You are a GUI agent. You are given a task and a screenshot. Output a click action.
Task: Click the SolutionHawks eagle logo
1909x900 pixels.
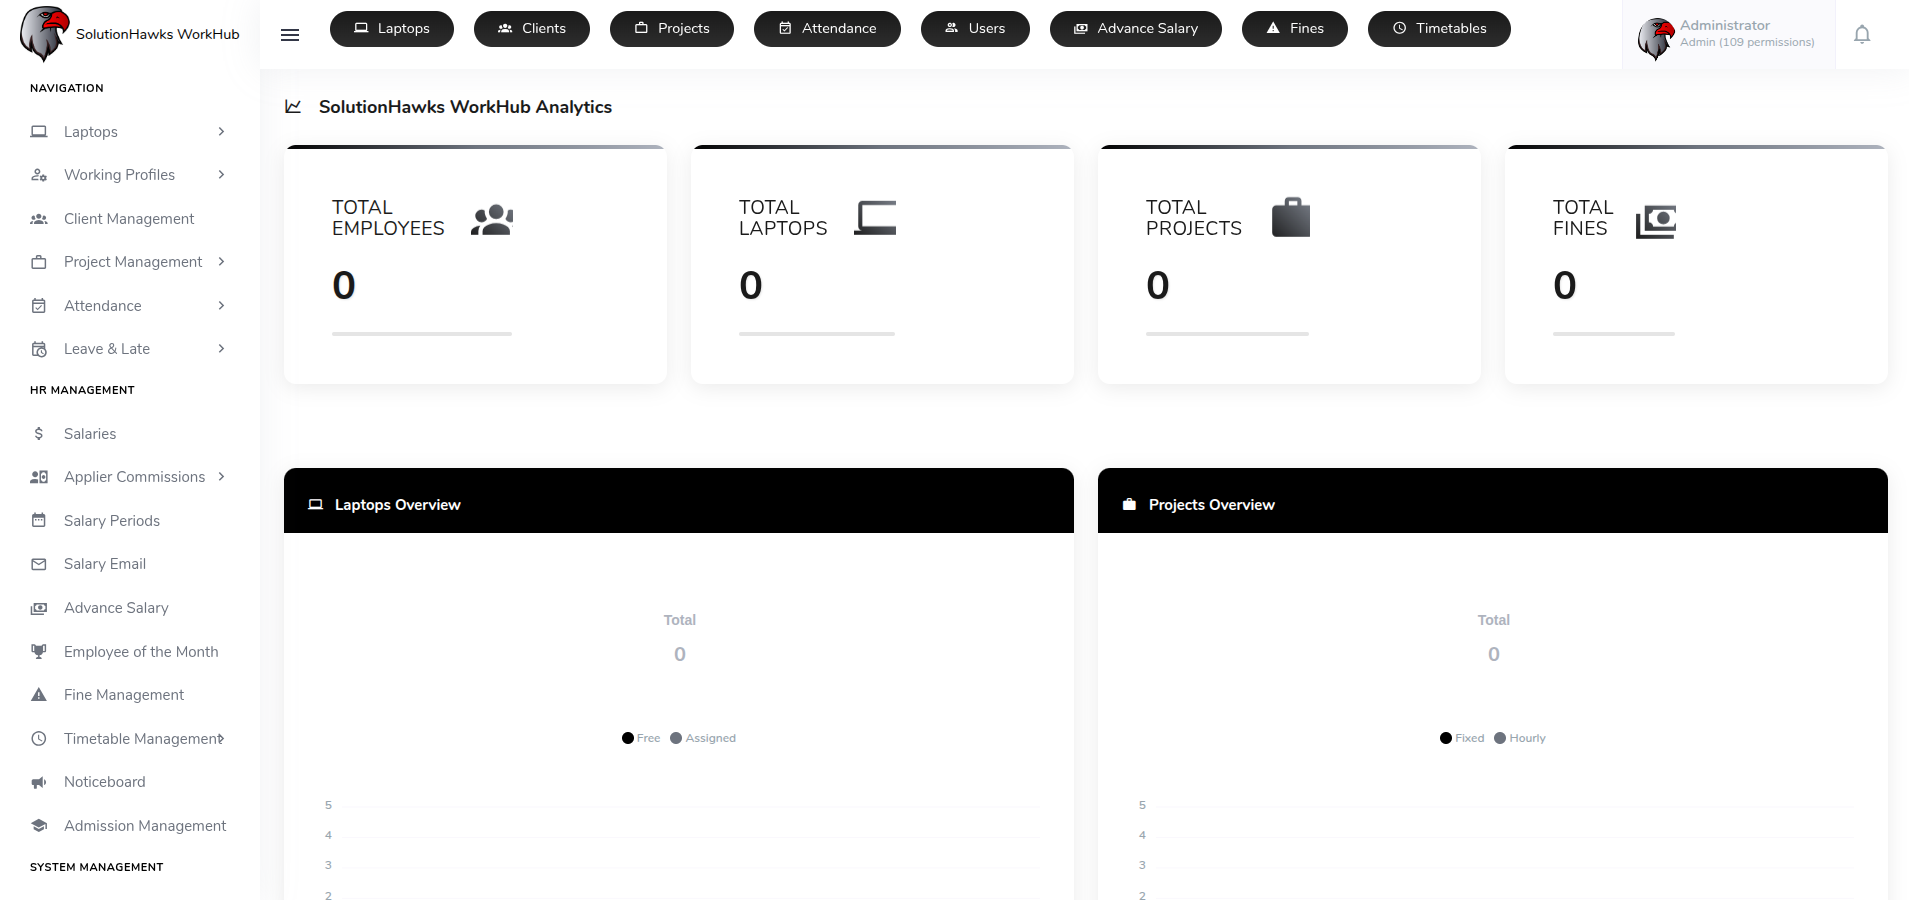tap(44, 34)
